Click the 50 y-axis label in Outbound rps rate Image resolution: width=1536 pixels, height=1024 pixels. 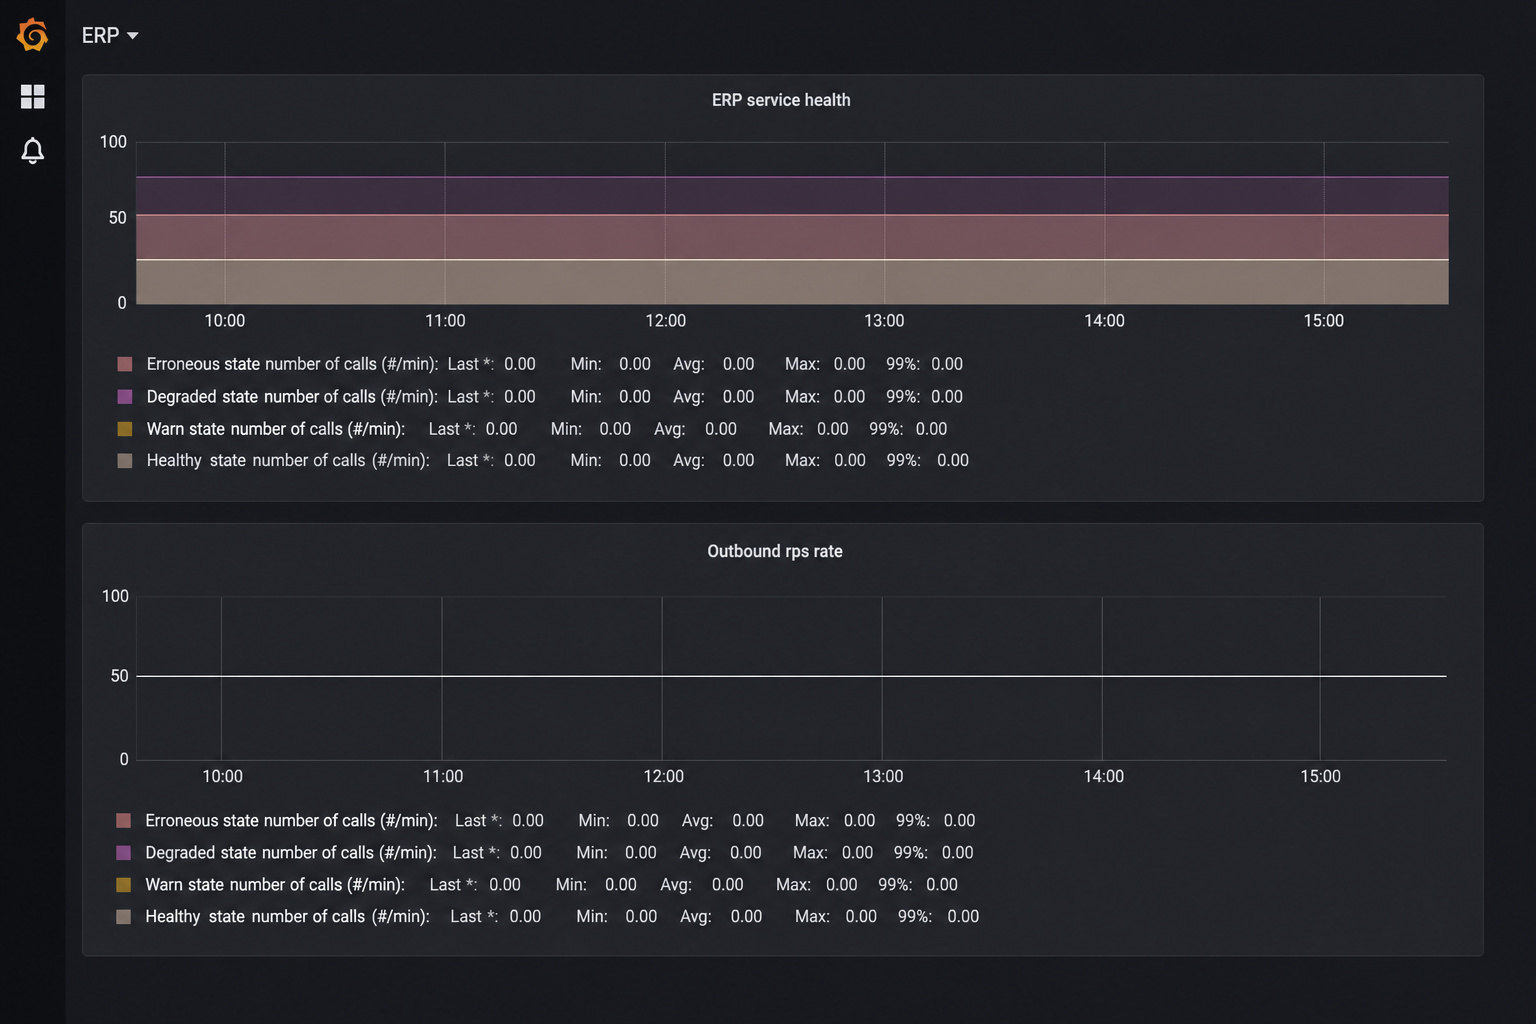click(120, 676)
